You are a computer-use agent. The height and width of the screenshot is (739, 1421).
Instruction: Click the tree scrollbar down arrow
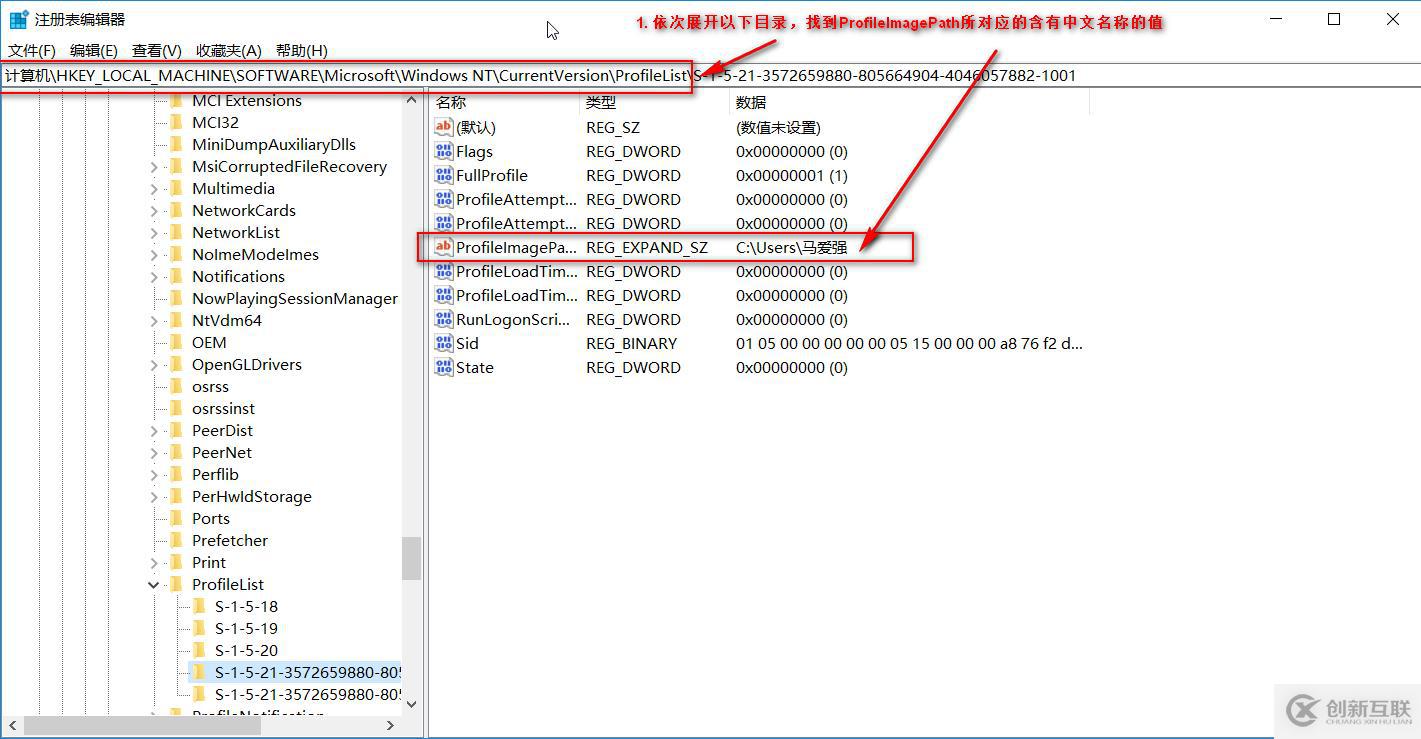point(411,704)
